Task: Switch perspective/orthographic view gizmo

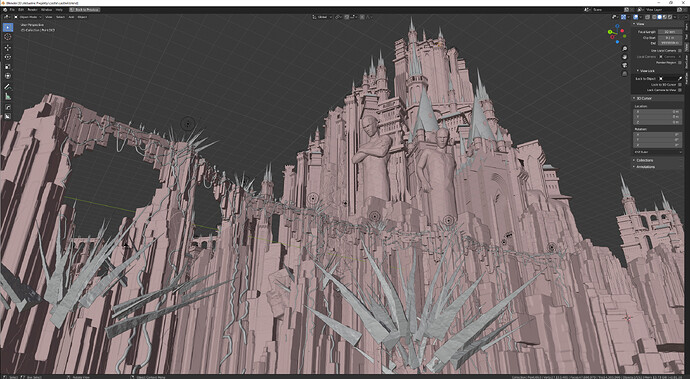Action: click(624, 74)
